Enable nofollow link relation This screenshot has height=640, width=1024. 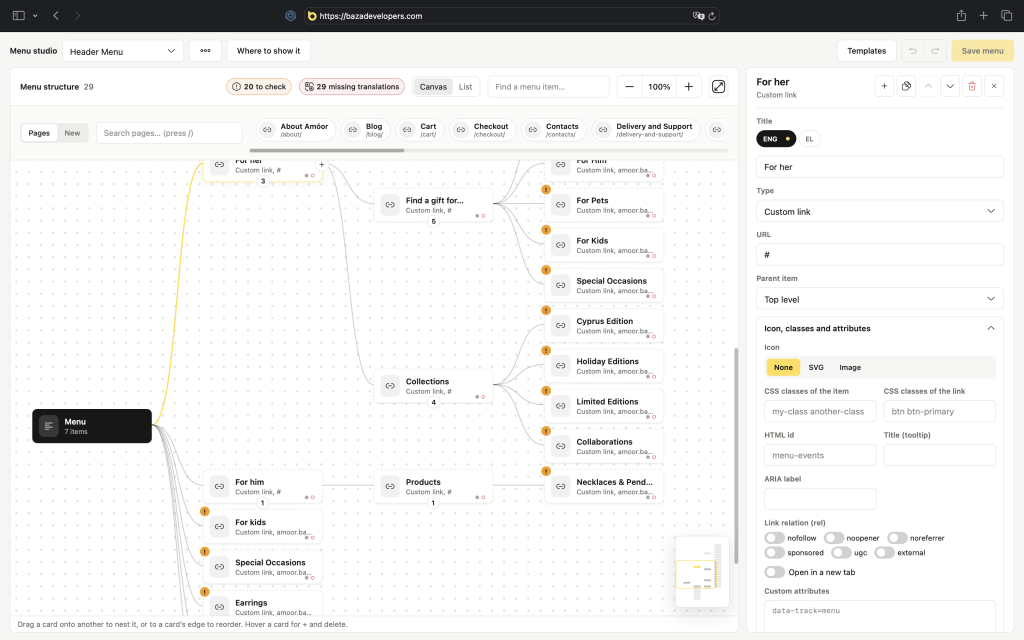point(775,538)
